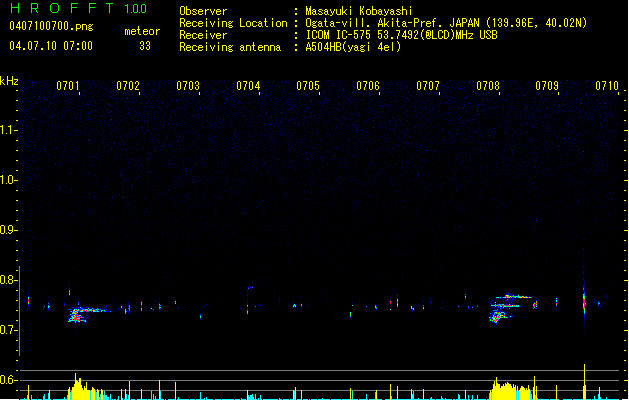This screenshot has width=629, height=400.
Task: Click the 0704 time marker
Action: point(248,86)
